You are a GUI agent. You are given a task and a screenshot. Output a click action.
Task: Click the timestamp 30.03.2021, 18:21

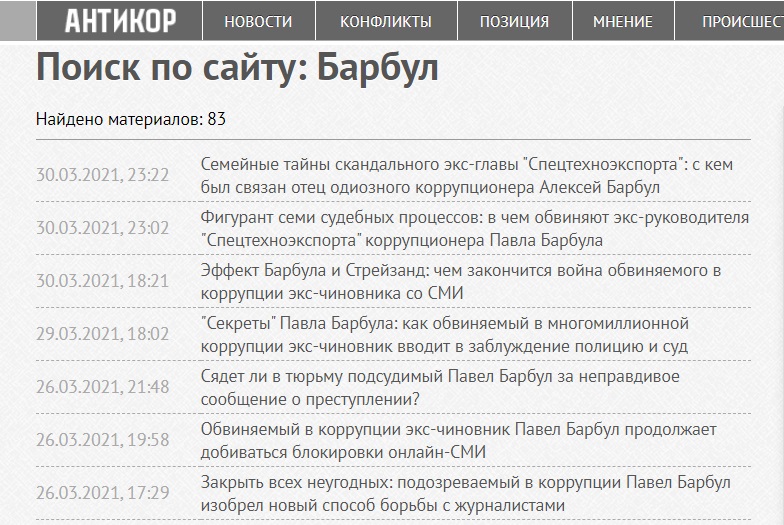103,281
